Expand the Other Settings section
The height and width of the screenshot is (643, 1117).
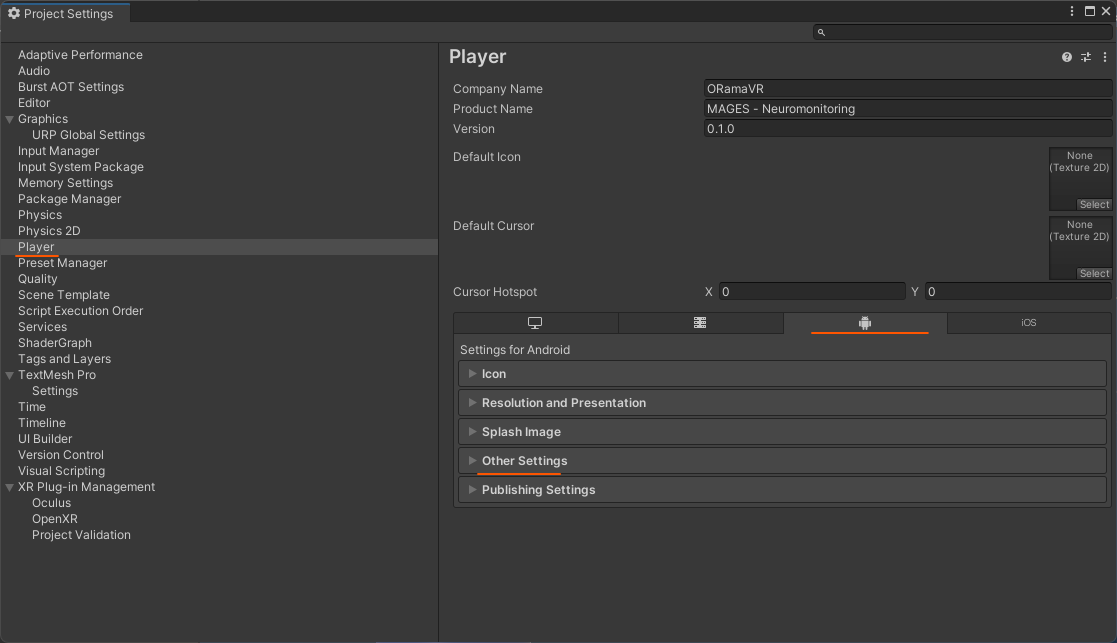[782, 461]
